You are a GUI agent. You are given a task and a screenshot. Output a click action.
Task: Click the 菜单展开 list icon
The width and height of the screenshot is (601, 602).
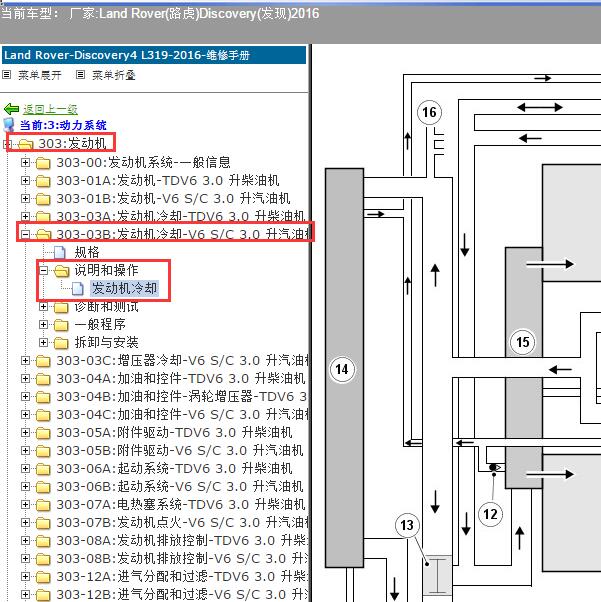(x=7, y=74)
